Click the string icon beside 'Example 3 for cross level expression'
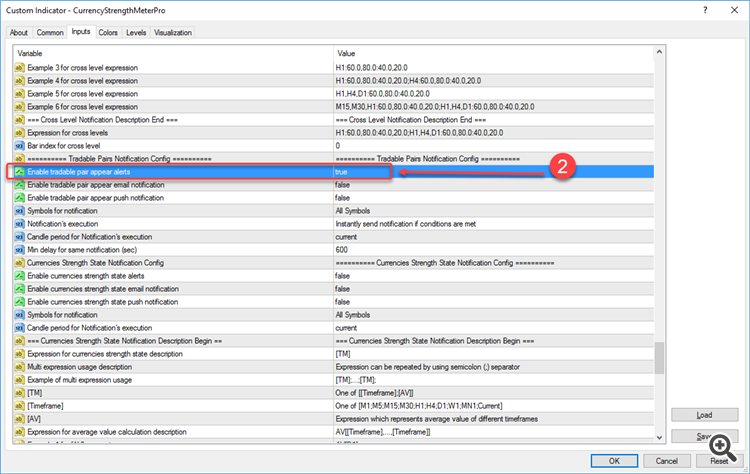 19,68
